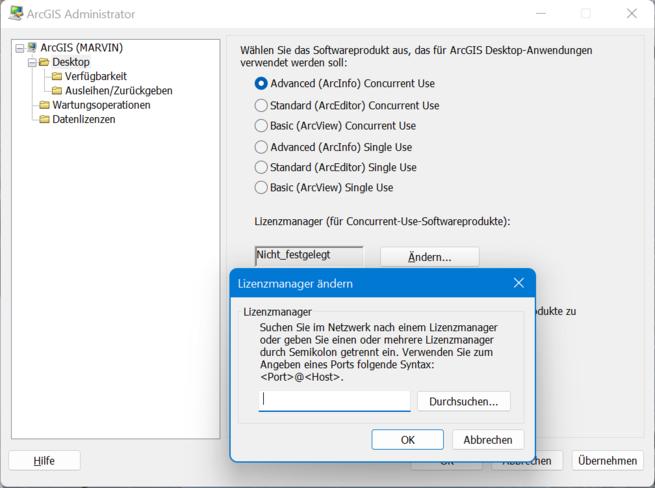Click the Übernehmen button
The width and height of the screenshot is (655, 488).
click(x=607, y=460)
